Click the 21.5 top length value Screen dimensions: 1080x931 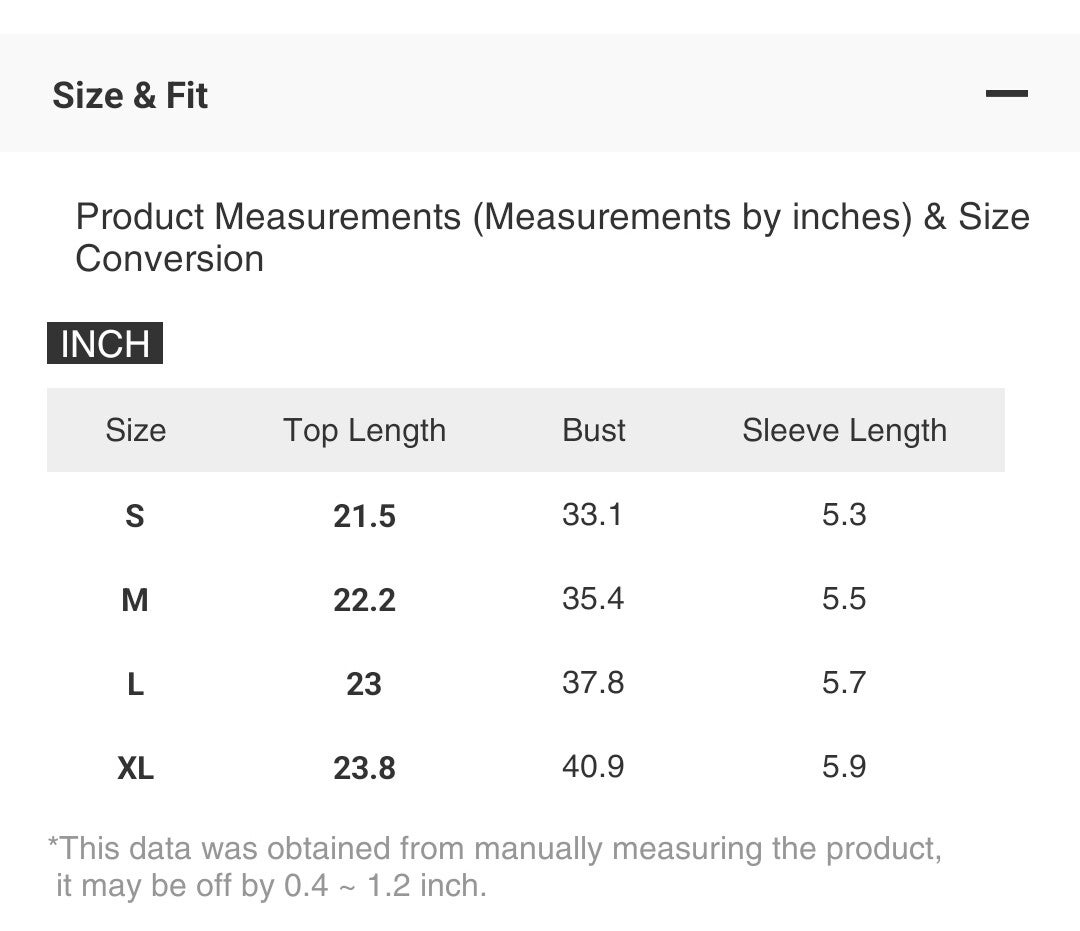pos(364,516)
